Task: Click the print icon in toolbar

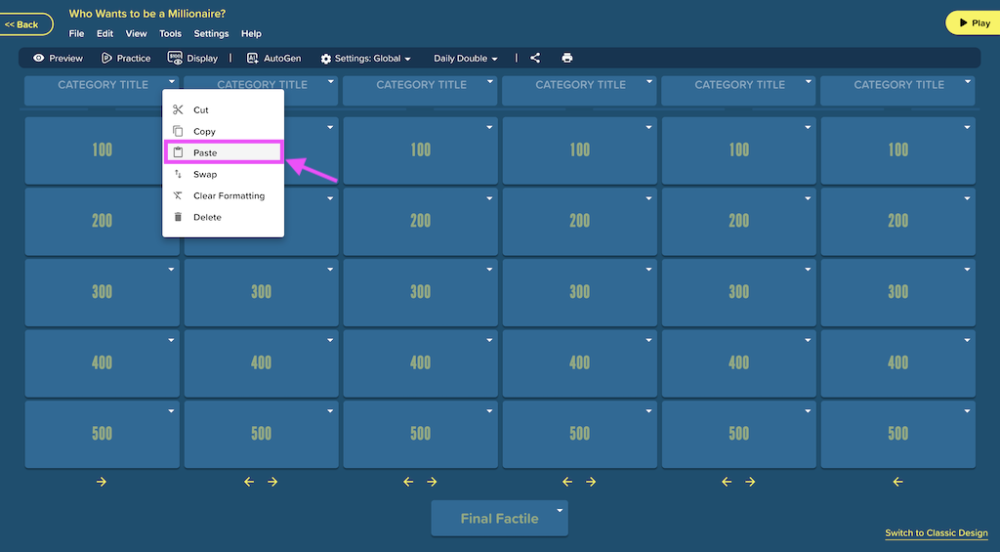Action: pos(567,58)
